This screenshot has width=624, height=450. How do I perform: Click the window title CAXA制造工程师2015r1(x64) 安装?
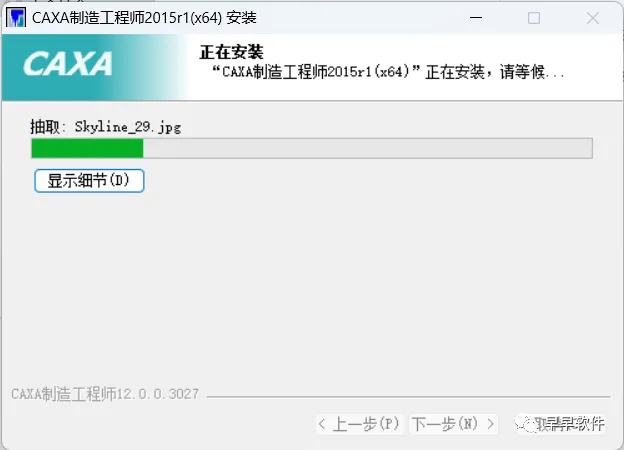[144, 18]
